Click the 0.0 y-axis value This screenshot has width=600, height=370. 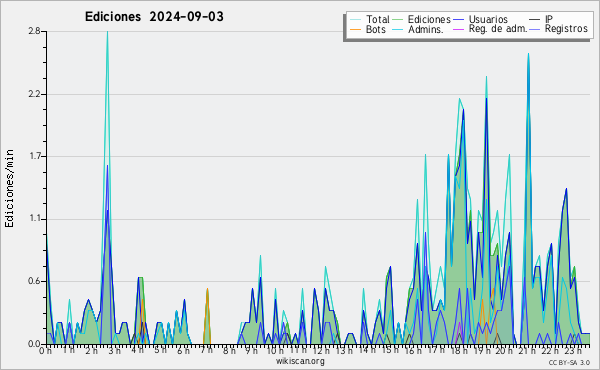click(34, 344)
